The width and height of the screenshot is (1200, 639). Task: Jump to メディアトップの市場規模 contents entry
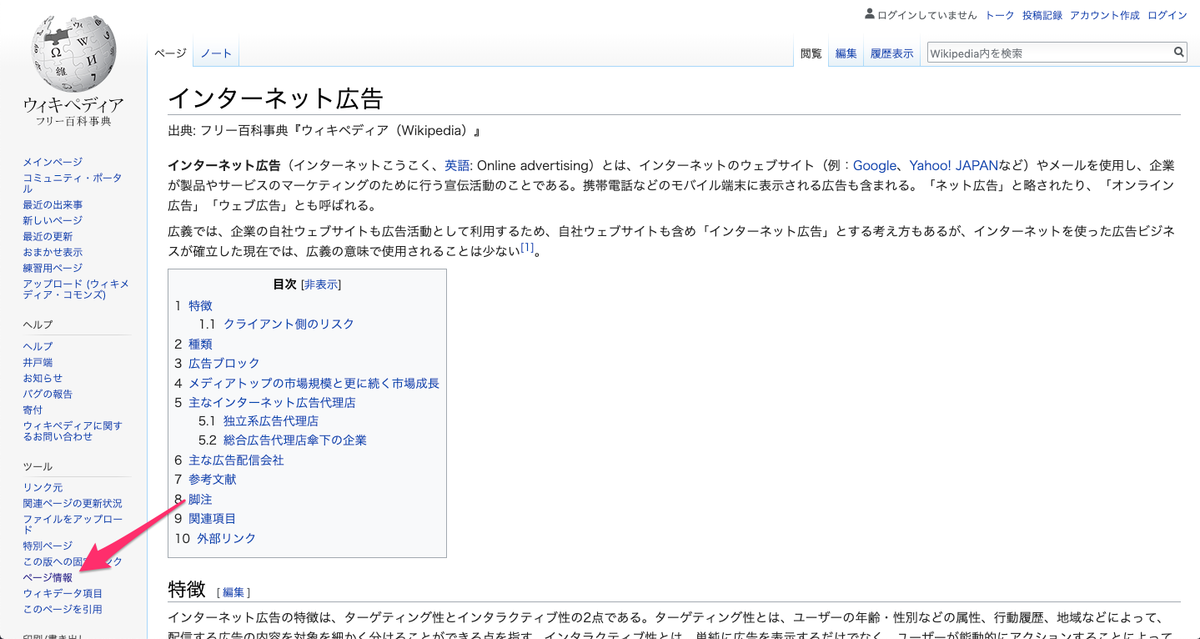pos(314,383)
